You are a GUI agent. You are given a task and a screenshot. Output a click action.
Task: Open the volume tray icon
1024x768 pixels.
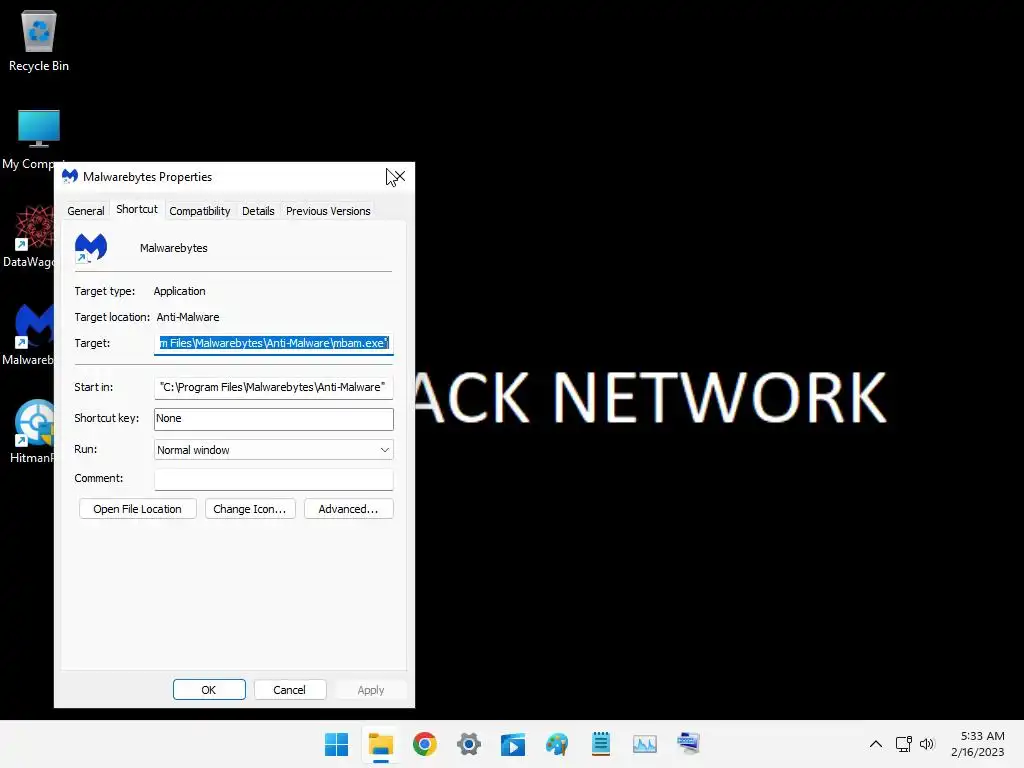[x=927, y=744]
